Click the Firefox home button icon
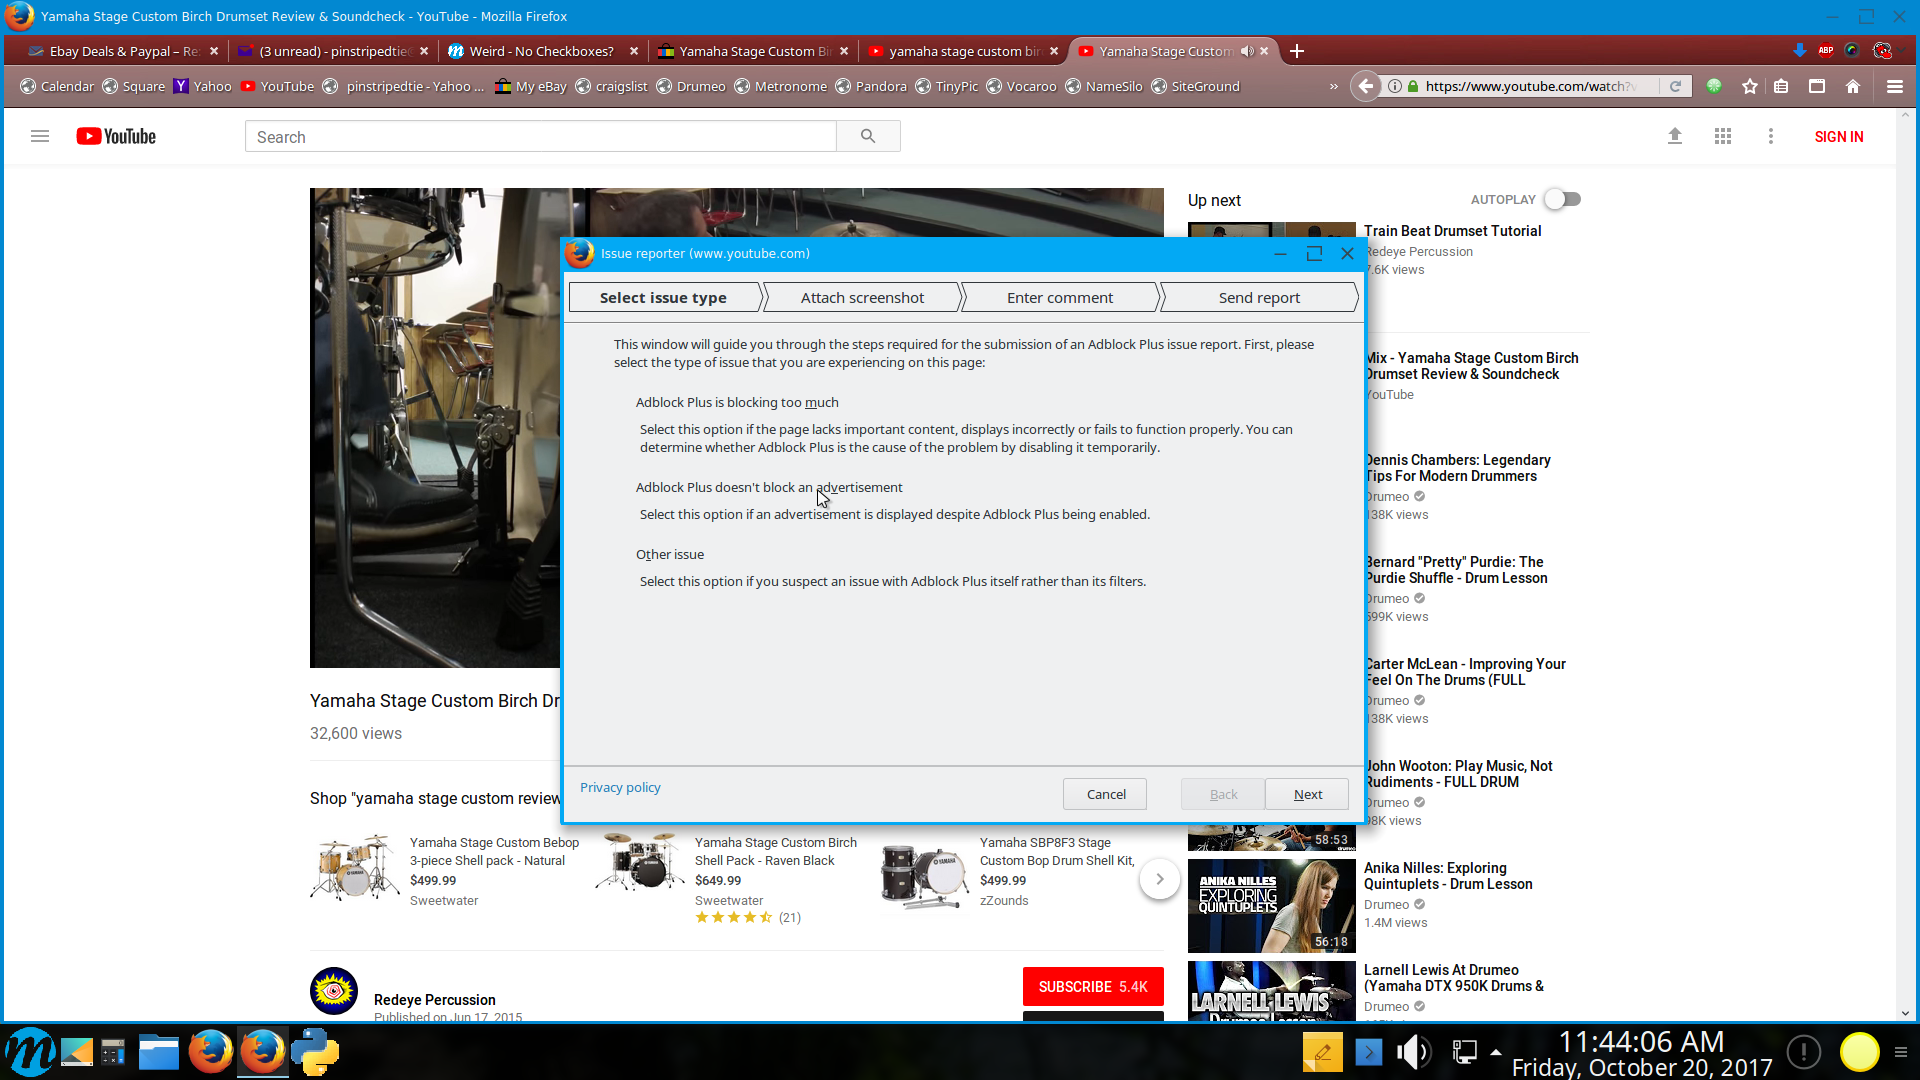The image size is (1920, 1080). 1853,87
